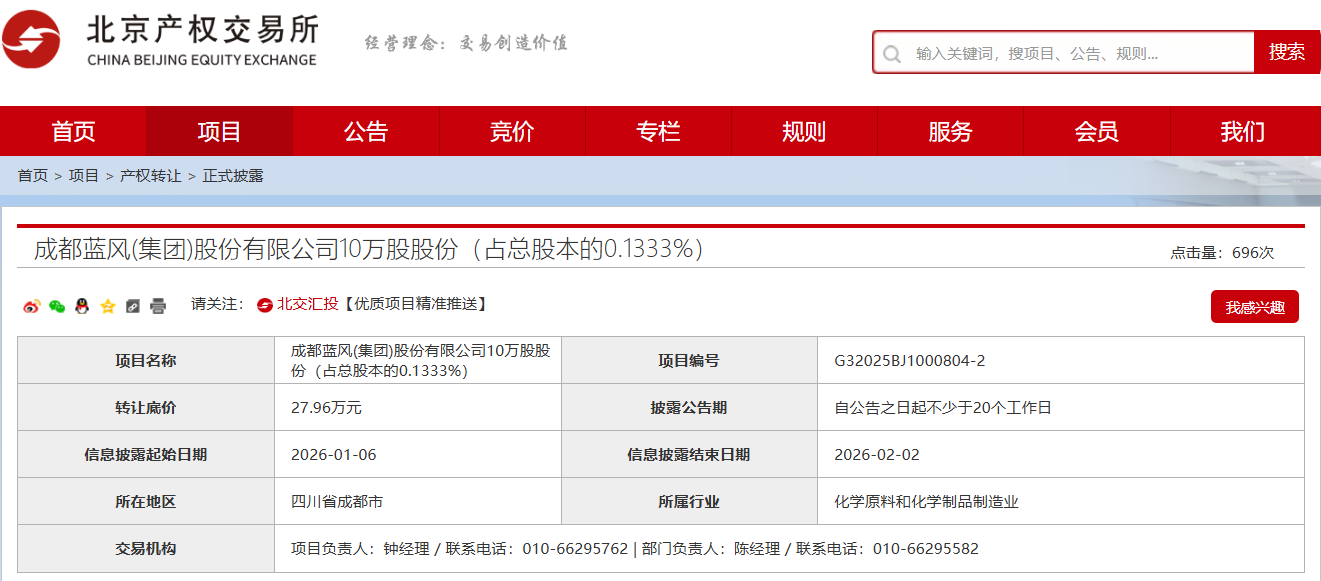
Task: Click the 我感兴趣 button
Action: pyautogui.click(x=1254, y=307)
